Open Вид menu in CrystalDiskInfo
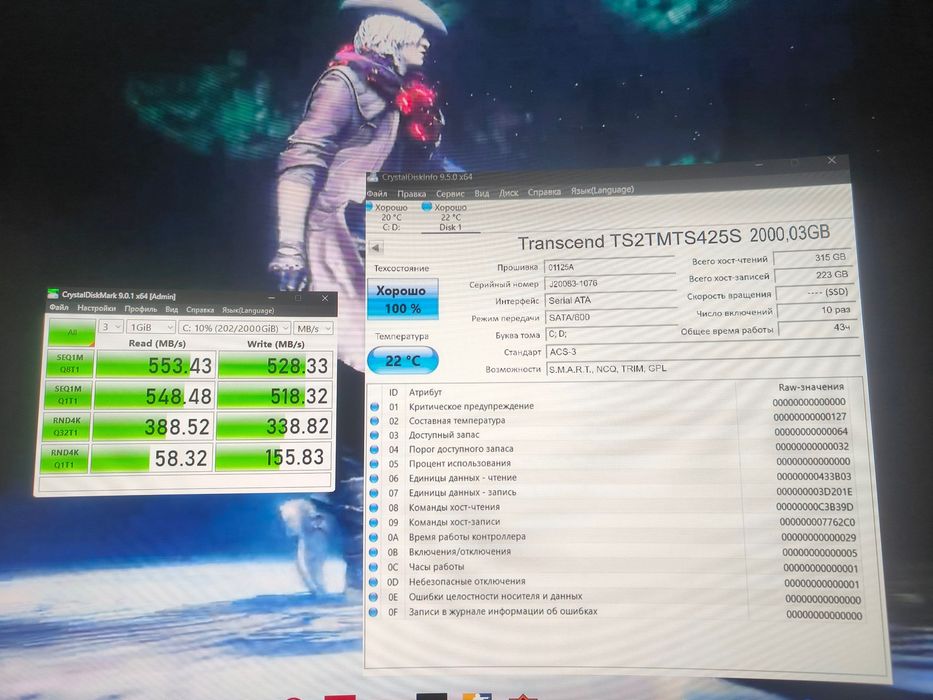Screen dimensions: 933x700 pos(481,193)
